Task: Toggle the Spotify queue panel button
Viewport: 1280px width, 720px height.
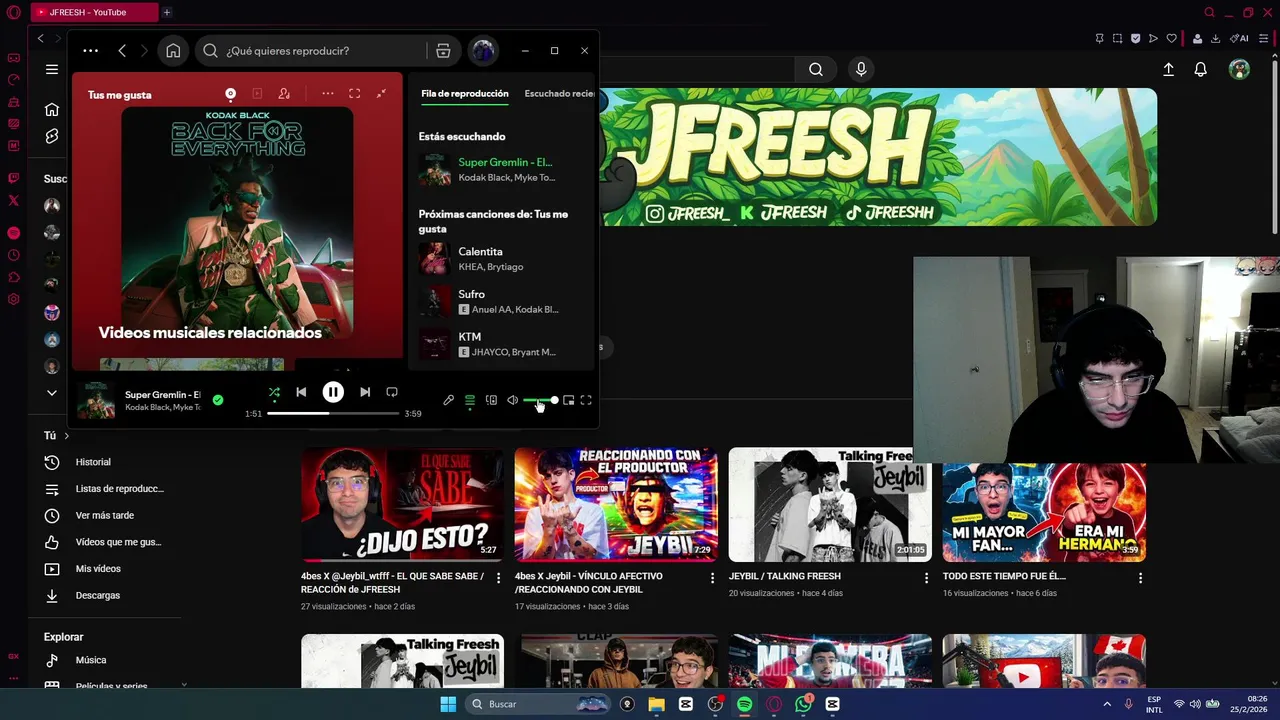Action: [470, 400]
